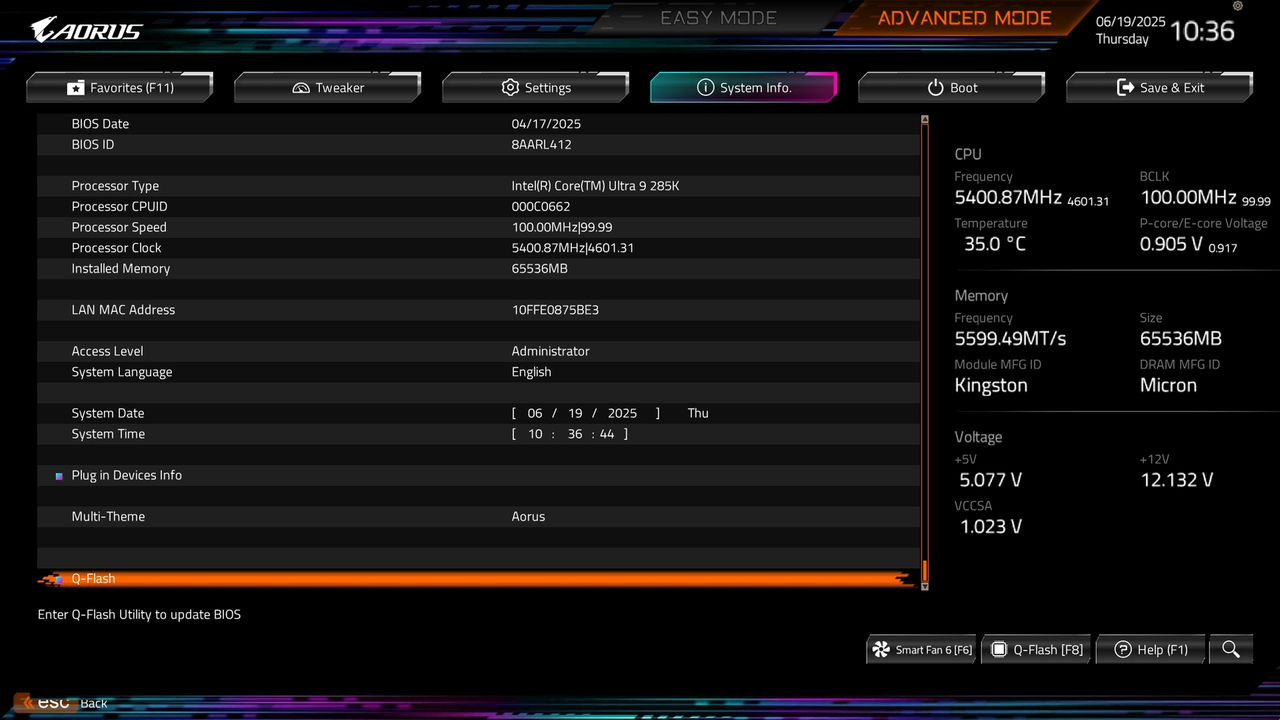Click Processor Clock row label

pyautogui.click(x=116, y=248)
